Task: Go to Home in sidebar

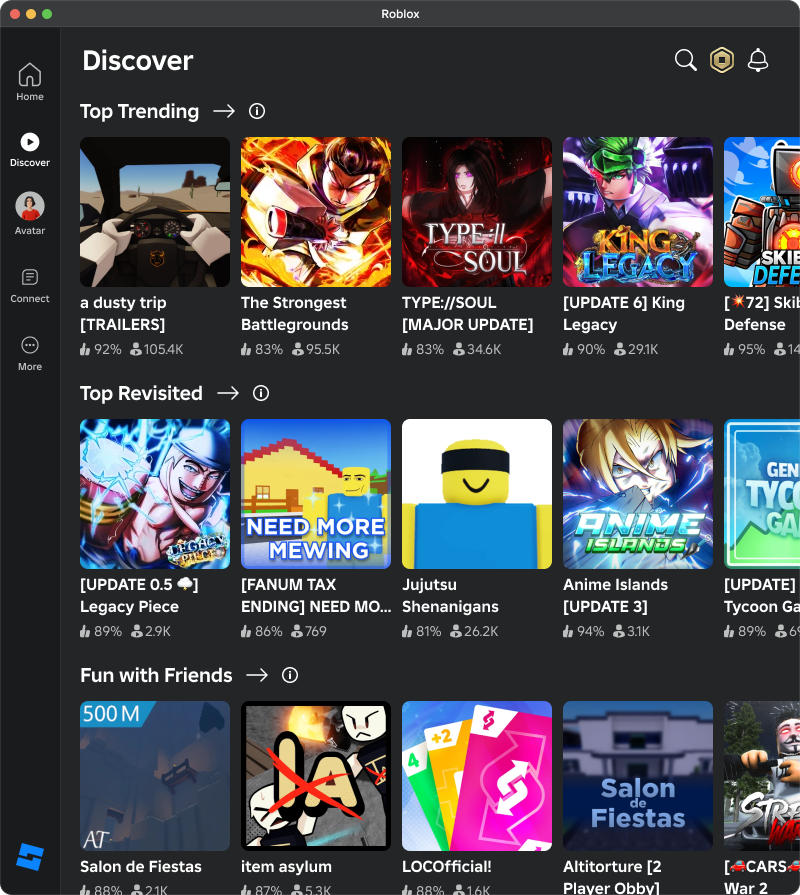Action: 30,82
